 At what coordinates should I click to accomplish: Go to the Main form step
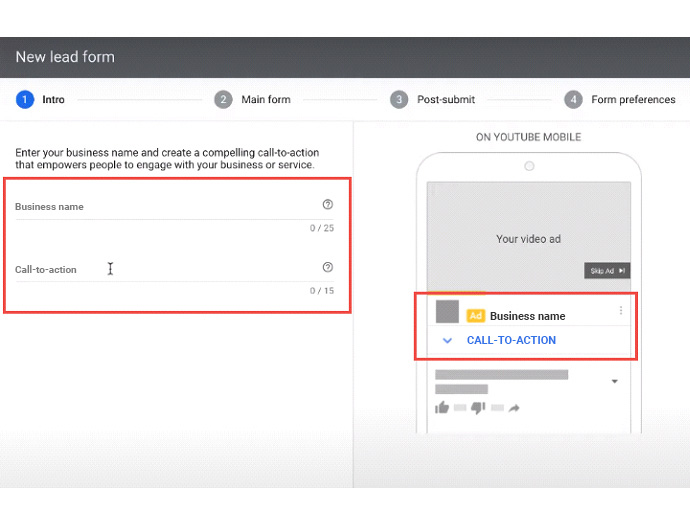pyautogui.click(x=253, y=99)
